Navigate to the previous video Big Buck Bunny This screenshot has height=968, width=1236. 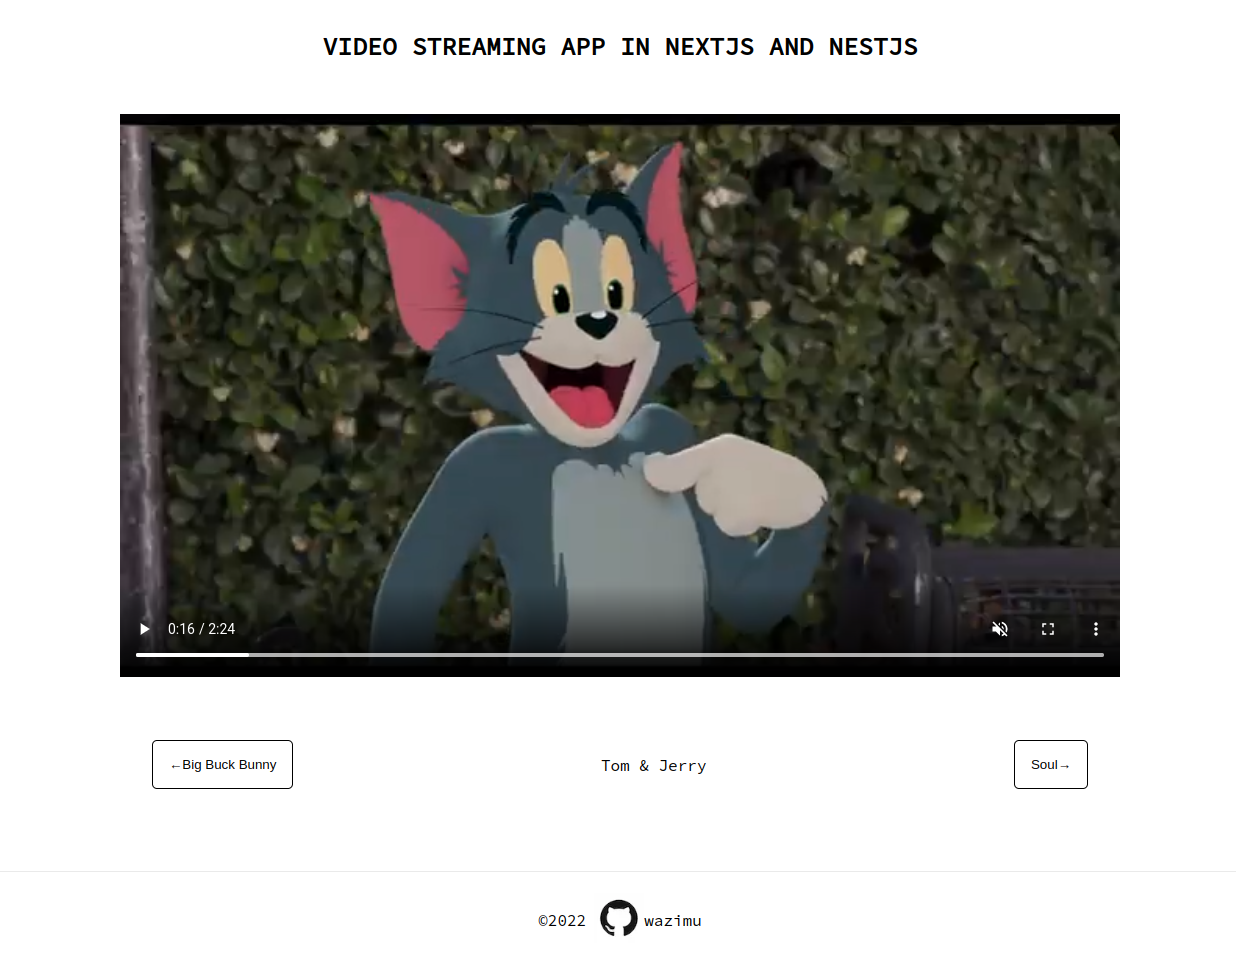tap(222, 764)
